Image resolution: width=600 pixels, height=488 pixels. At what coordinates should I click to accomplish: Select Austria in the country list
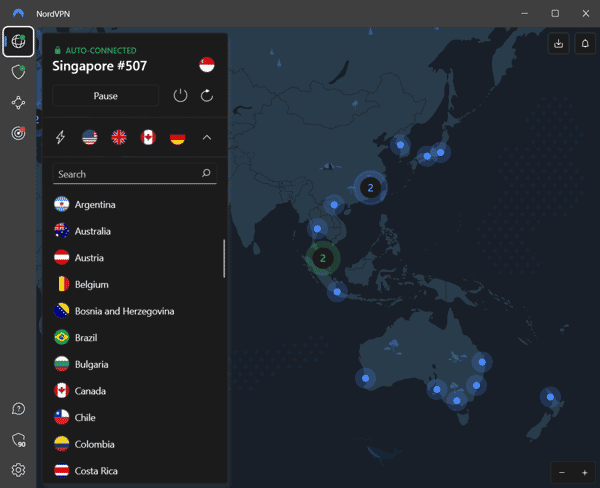[135, 258]
